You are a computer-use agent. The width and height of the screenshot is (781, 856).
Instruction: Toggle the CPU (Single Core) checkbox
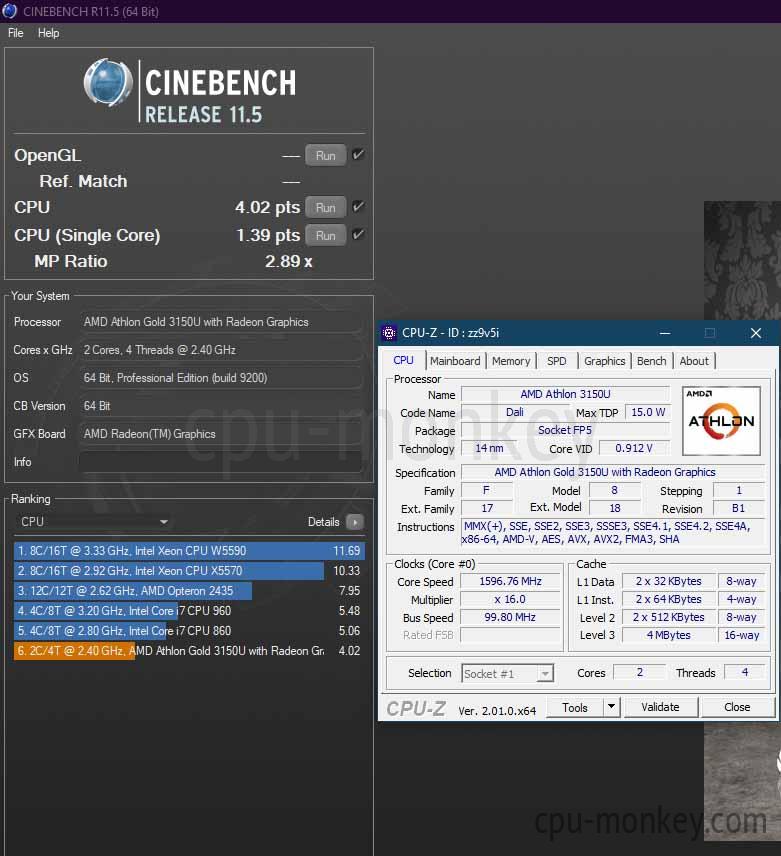click(x=358, y=235)
